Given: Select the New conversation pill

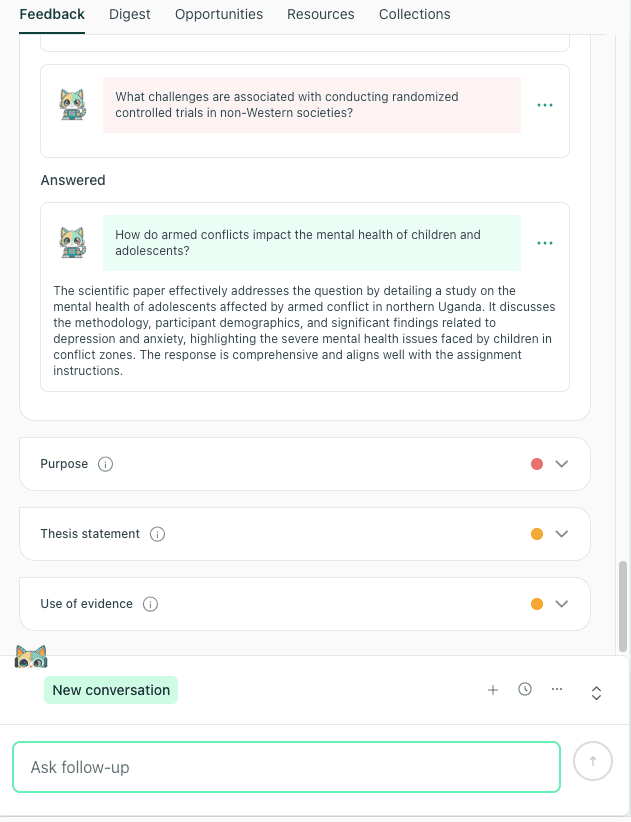Looking at the screenshot, I should pos(110,689).
